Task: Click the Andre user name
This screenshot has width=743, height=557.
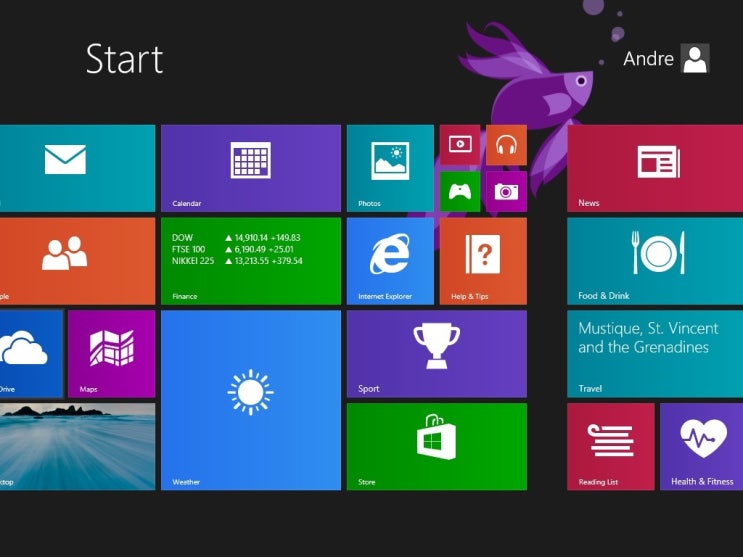Action: tap(648, 59)
